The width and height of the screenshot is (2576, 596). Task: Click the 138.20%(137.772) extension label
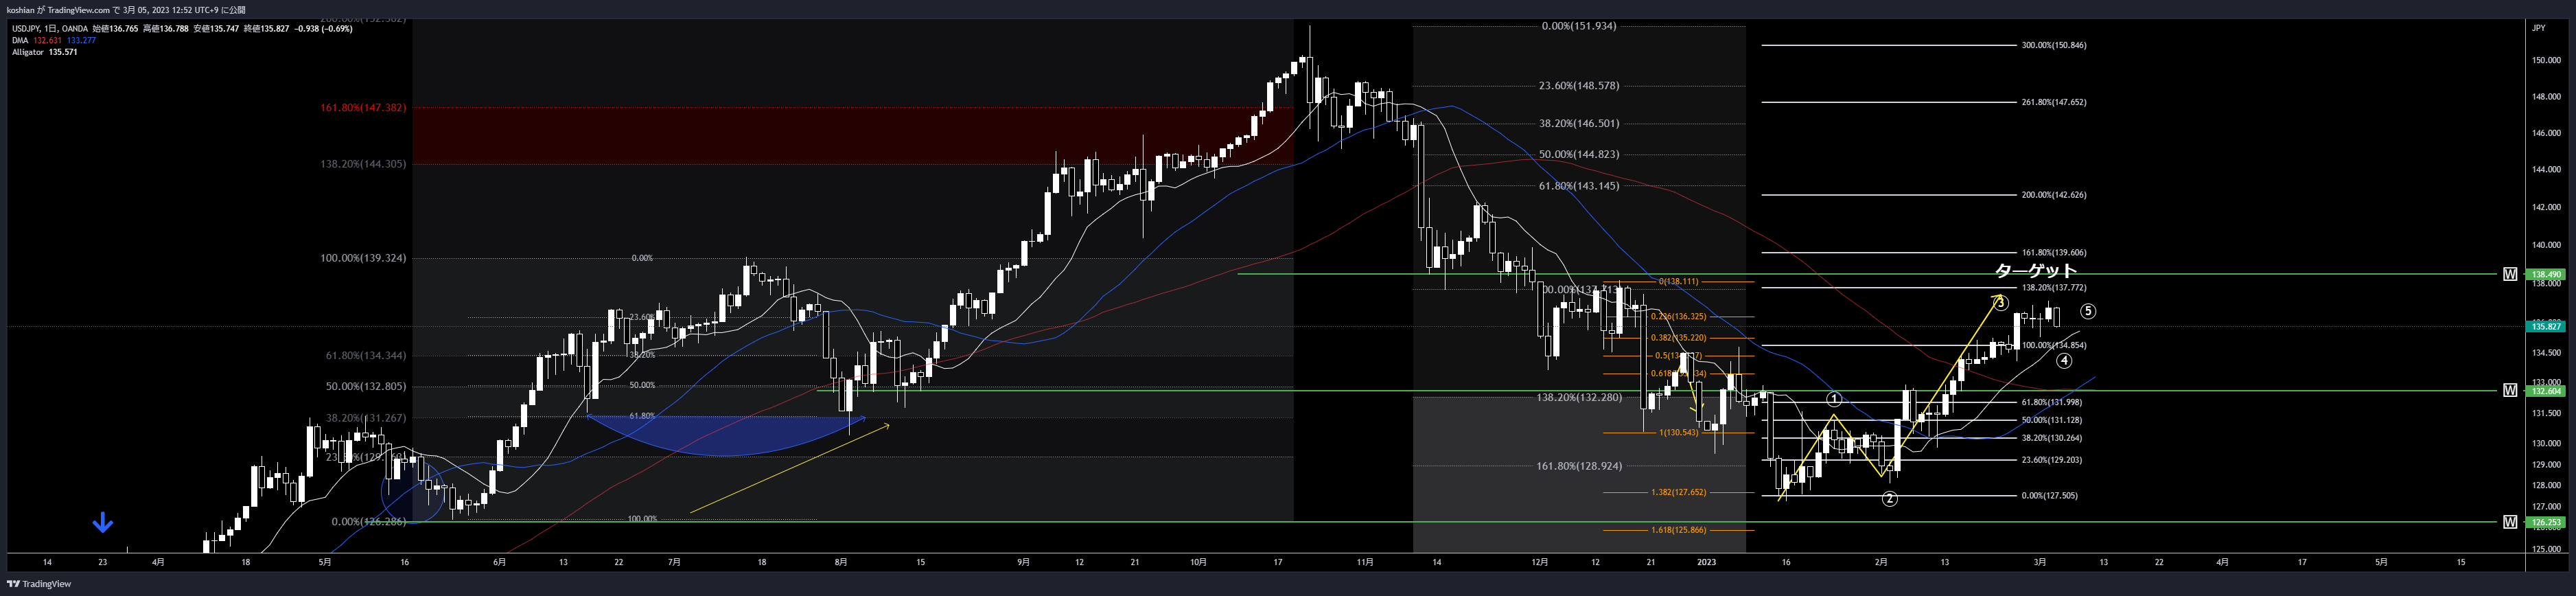[x=2054, y=288]
